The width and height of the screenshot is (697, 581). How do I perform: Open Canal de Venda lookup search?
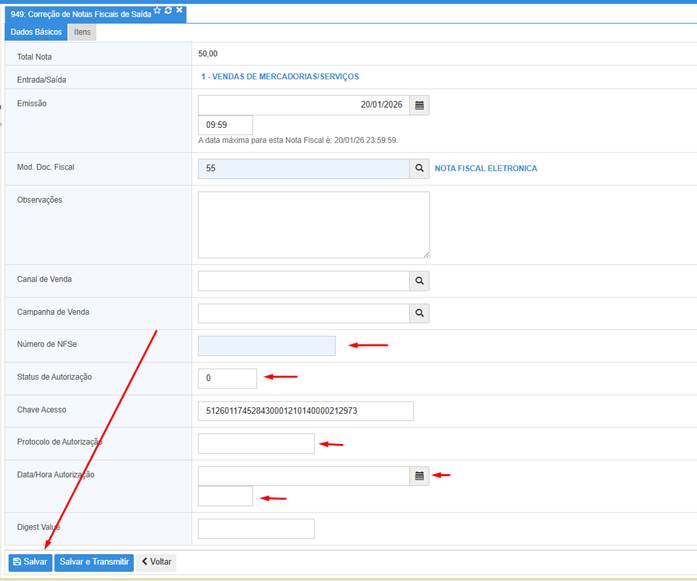[419, 281]
